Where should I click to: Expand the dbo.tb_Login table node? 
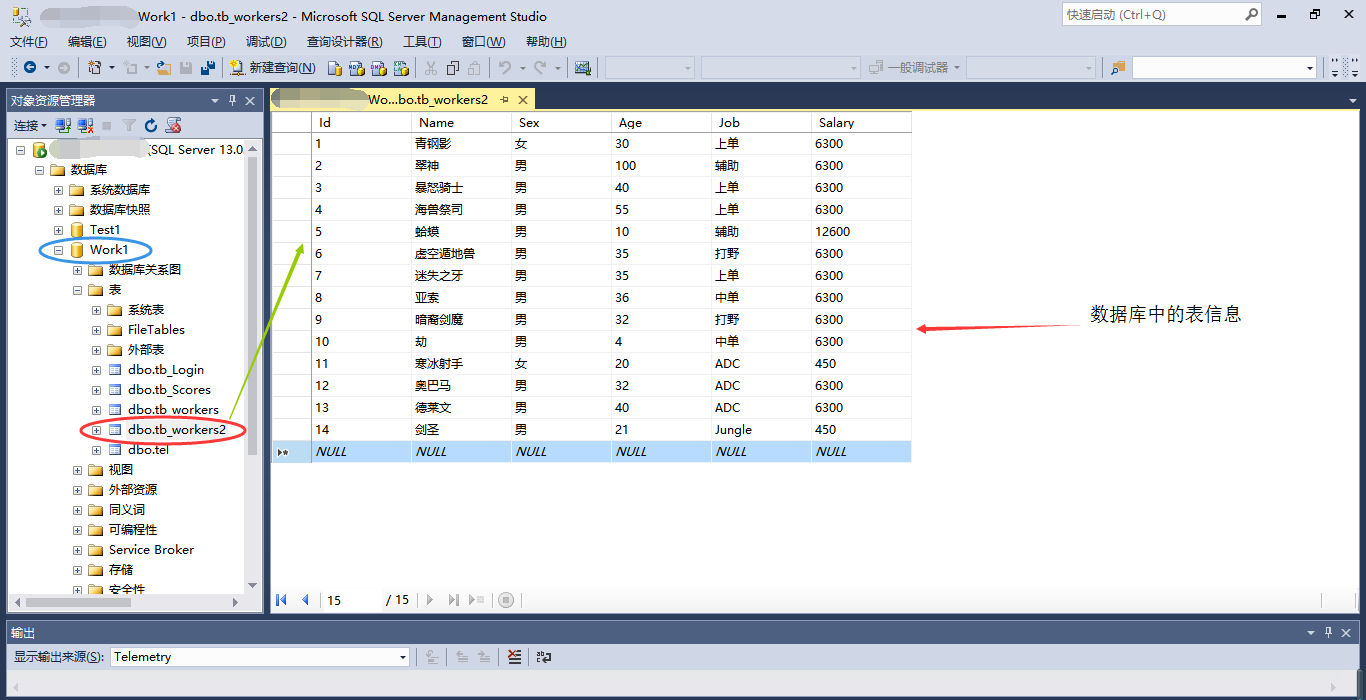tap(97, 370)
